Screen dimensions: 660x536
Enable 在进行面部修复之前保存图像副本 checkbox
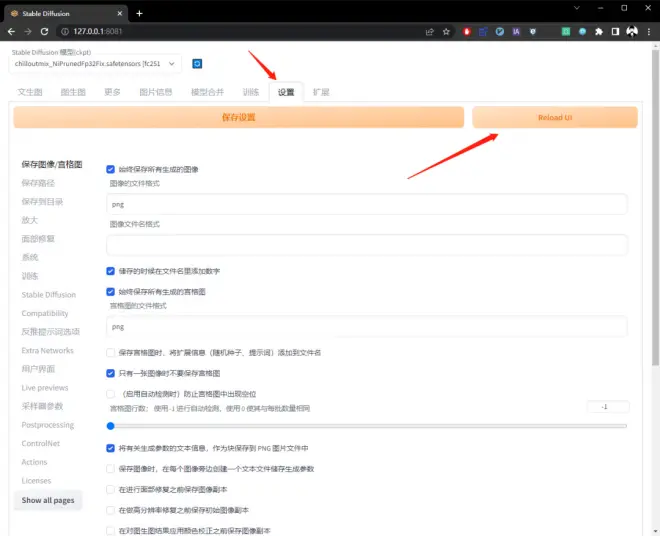[x=110, y=489]
